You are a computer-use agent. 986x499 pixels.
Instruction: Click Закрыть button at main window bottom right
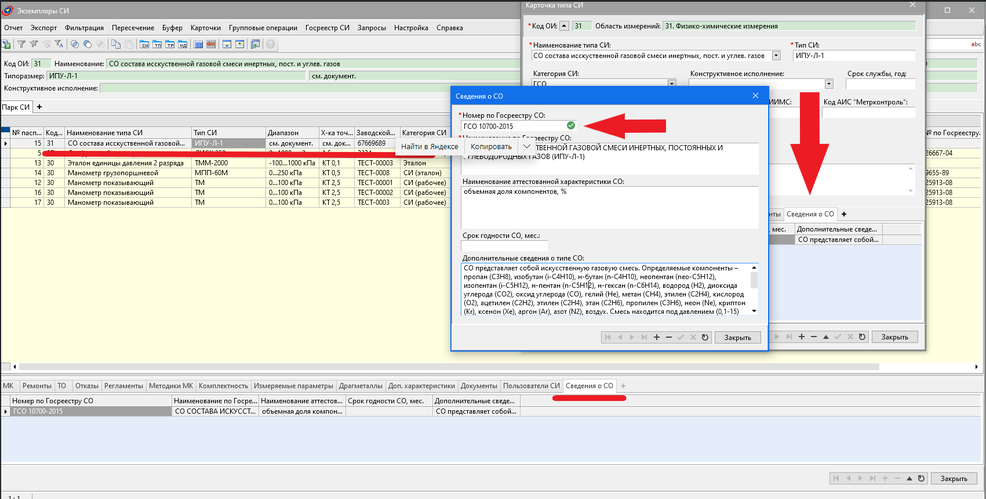coord(953,478)
